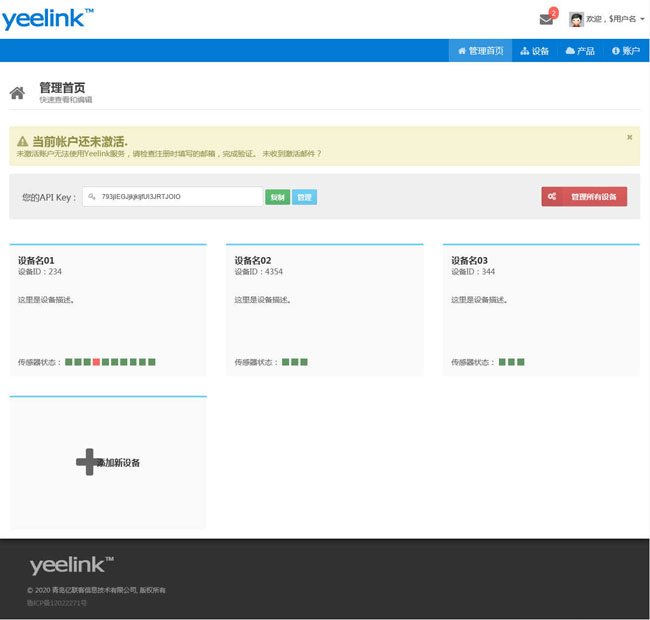
Task: Click first green sensor square in 设备名01
Action: coord(68,362)
